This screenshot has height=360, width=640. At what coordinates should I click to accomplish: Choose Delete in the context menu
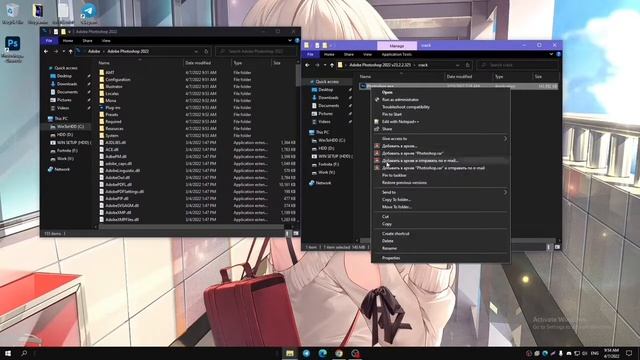440,241
